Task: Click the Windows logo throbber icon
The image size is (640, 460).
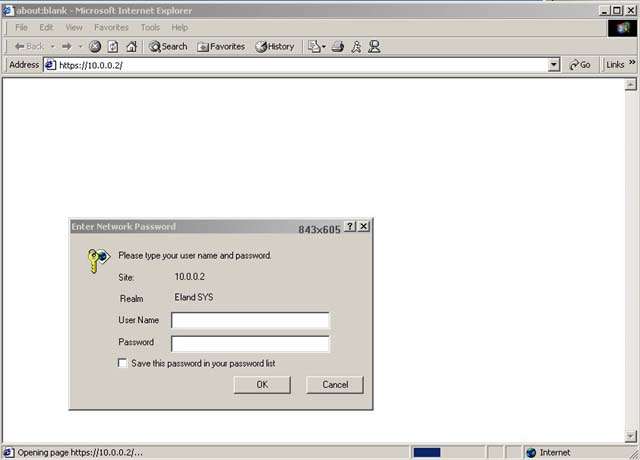Action: click(622, 28)
